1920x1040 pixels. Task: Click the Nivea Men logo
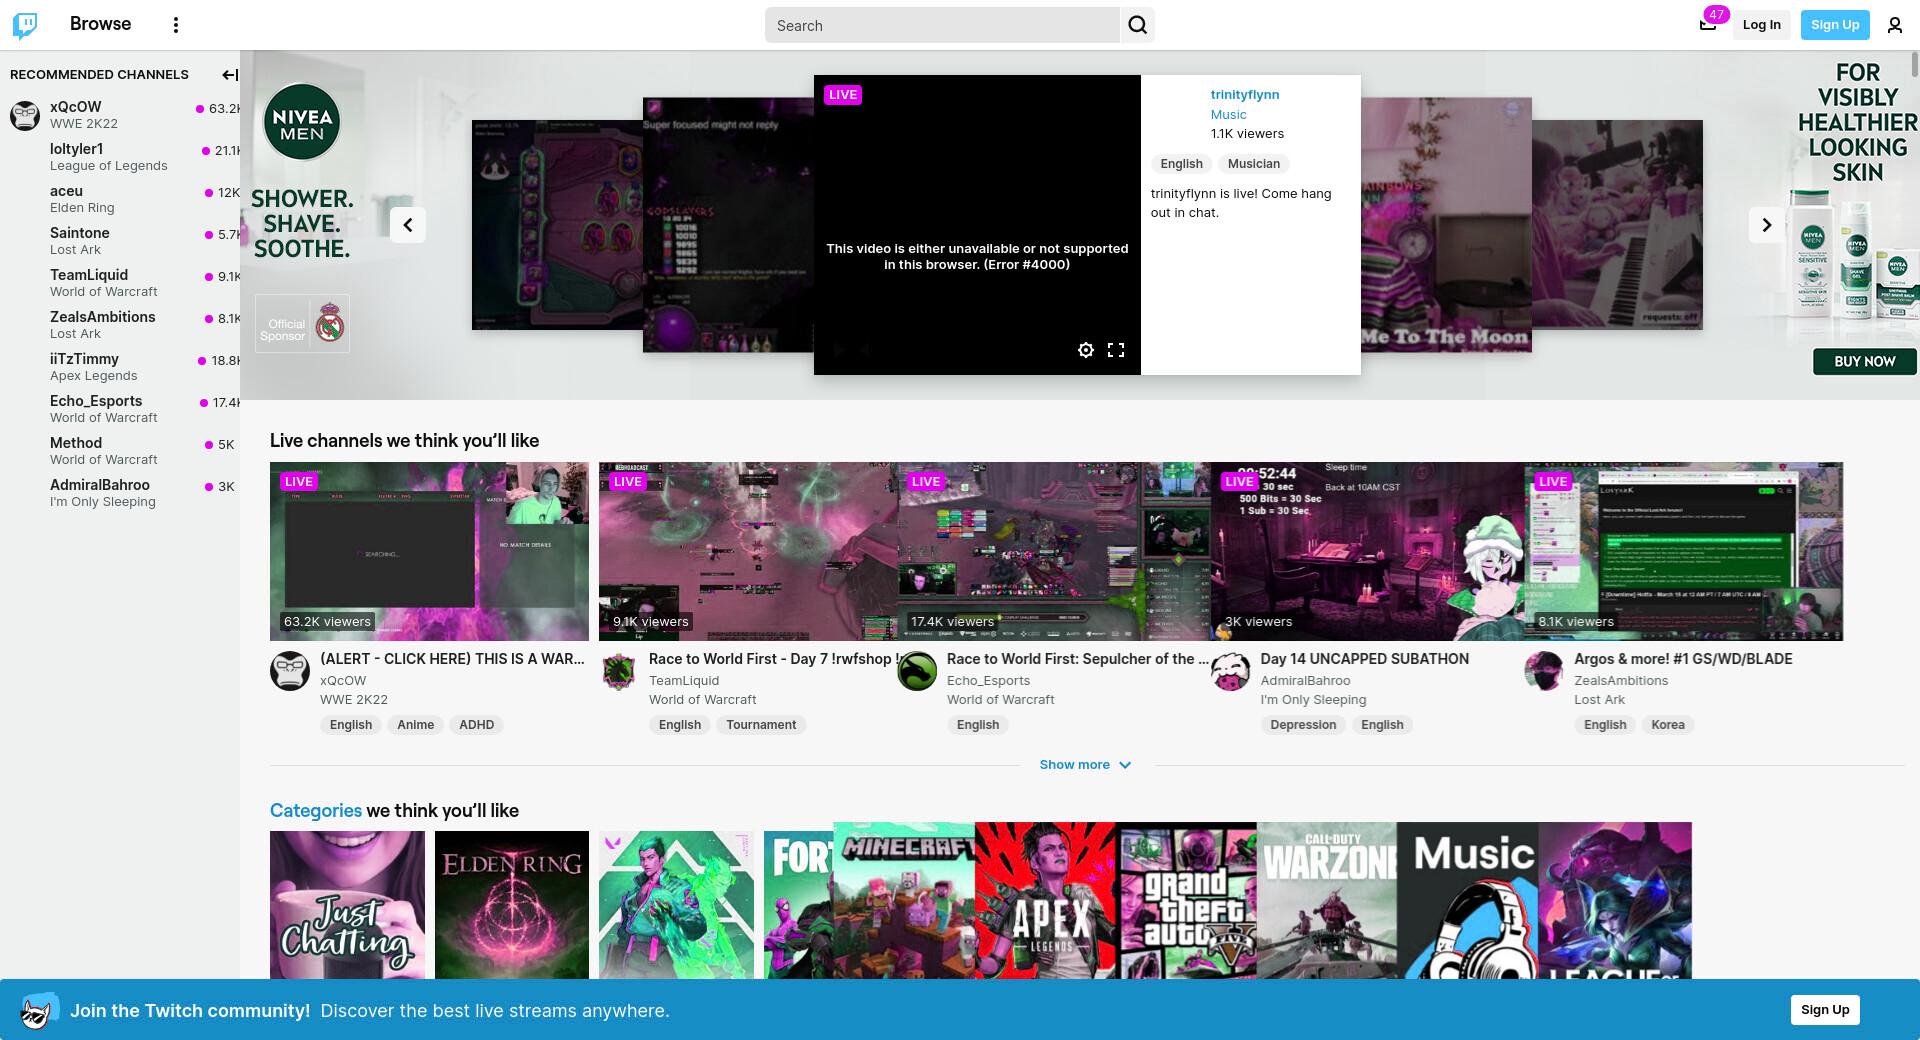[302, 122]
